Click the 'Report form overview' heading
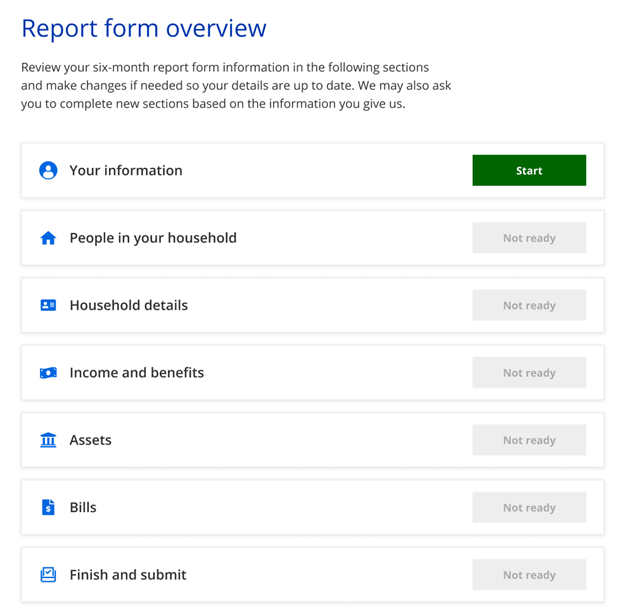This screenshot has height=616, width=624. point(144,28)
